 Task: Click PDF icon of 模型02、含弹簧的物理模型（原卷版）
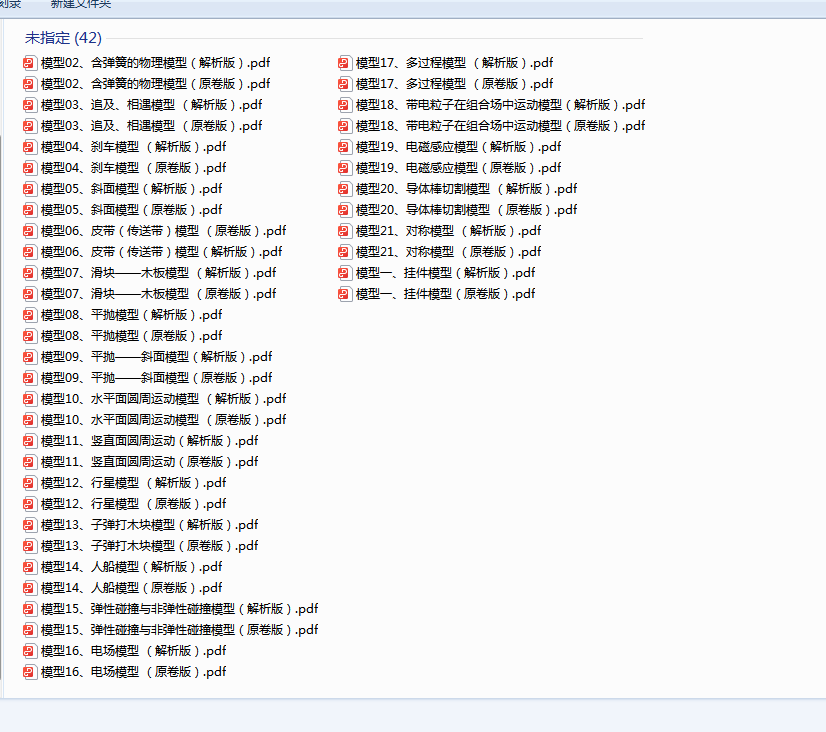(x=30, y=84)
